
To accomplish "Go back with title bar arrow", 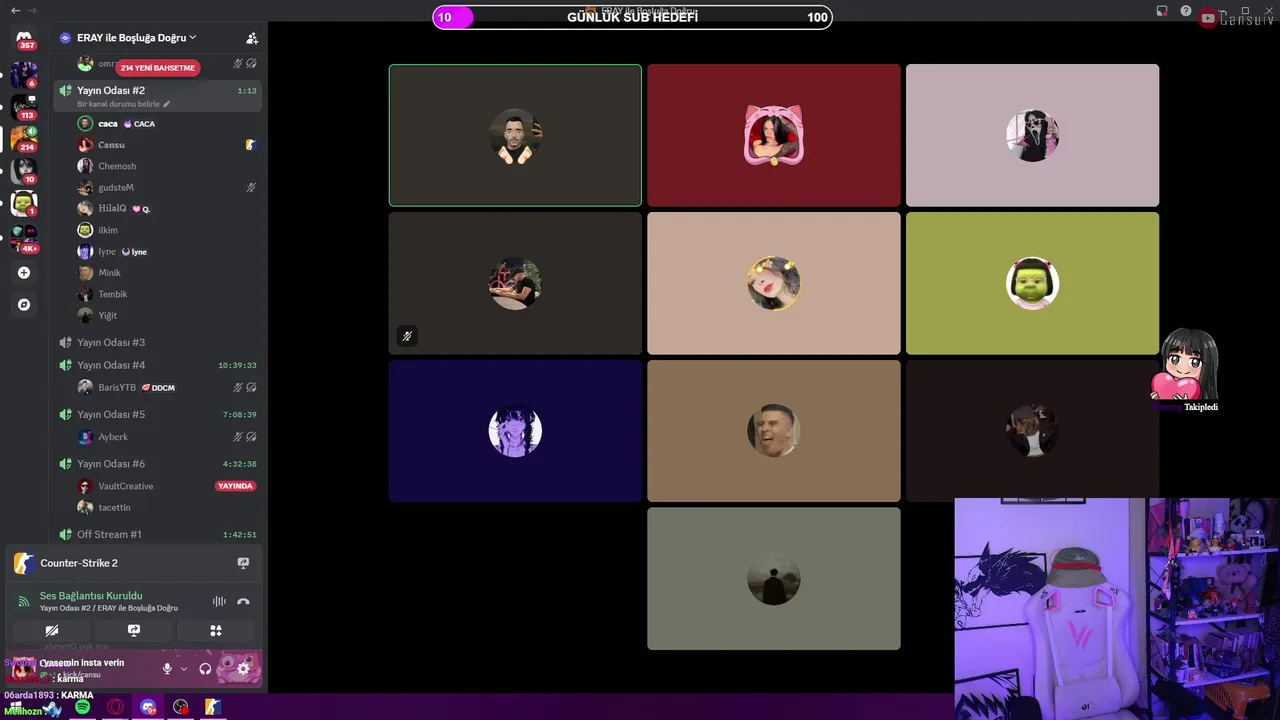I will pos(15,10).
